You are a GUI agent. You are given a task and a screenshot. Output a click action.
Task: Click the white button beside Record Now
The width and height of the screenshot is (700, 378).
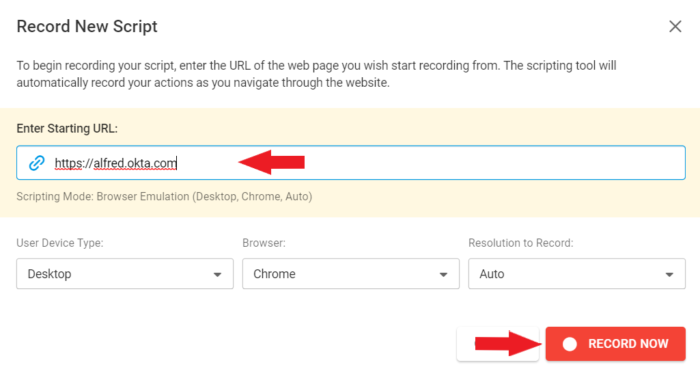[498, 344]
